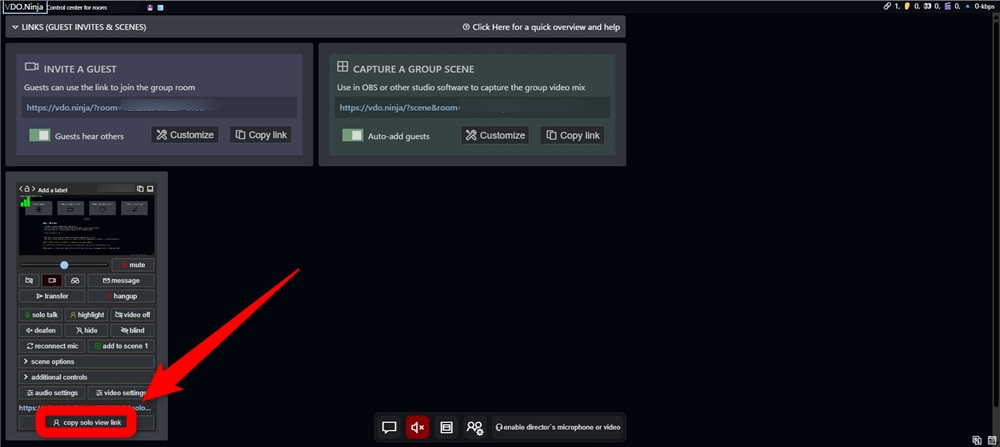Image resolution: width=1000 pixels, height=447 pixels.
Task: Enable director's microphone or video
Action: coord(557,427)
